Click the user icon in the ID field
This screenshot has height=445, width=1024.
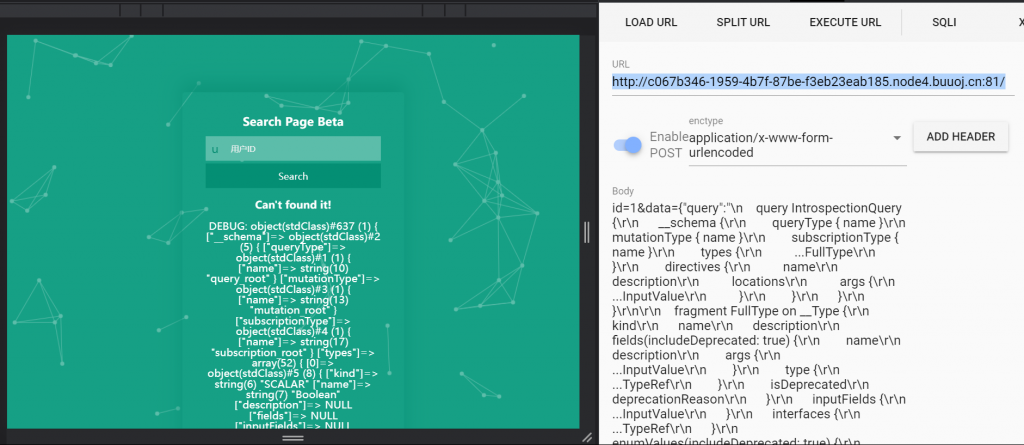click(214, 149)
